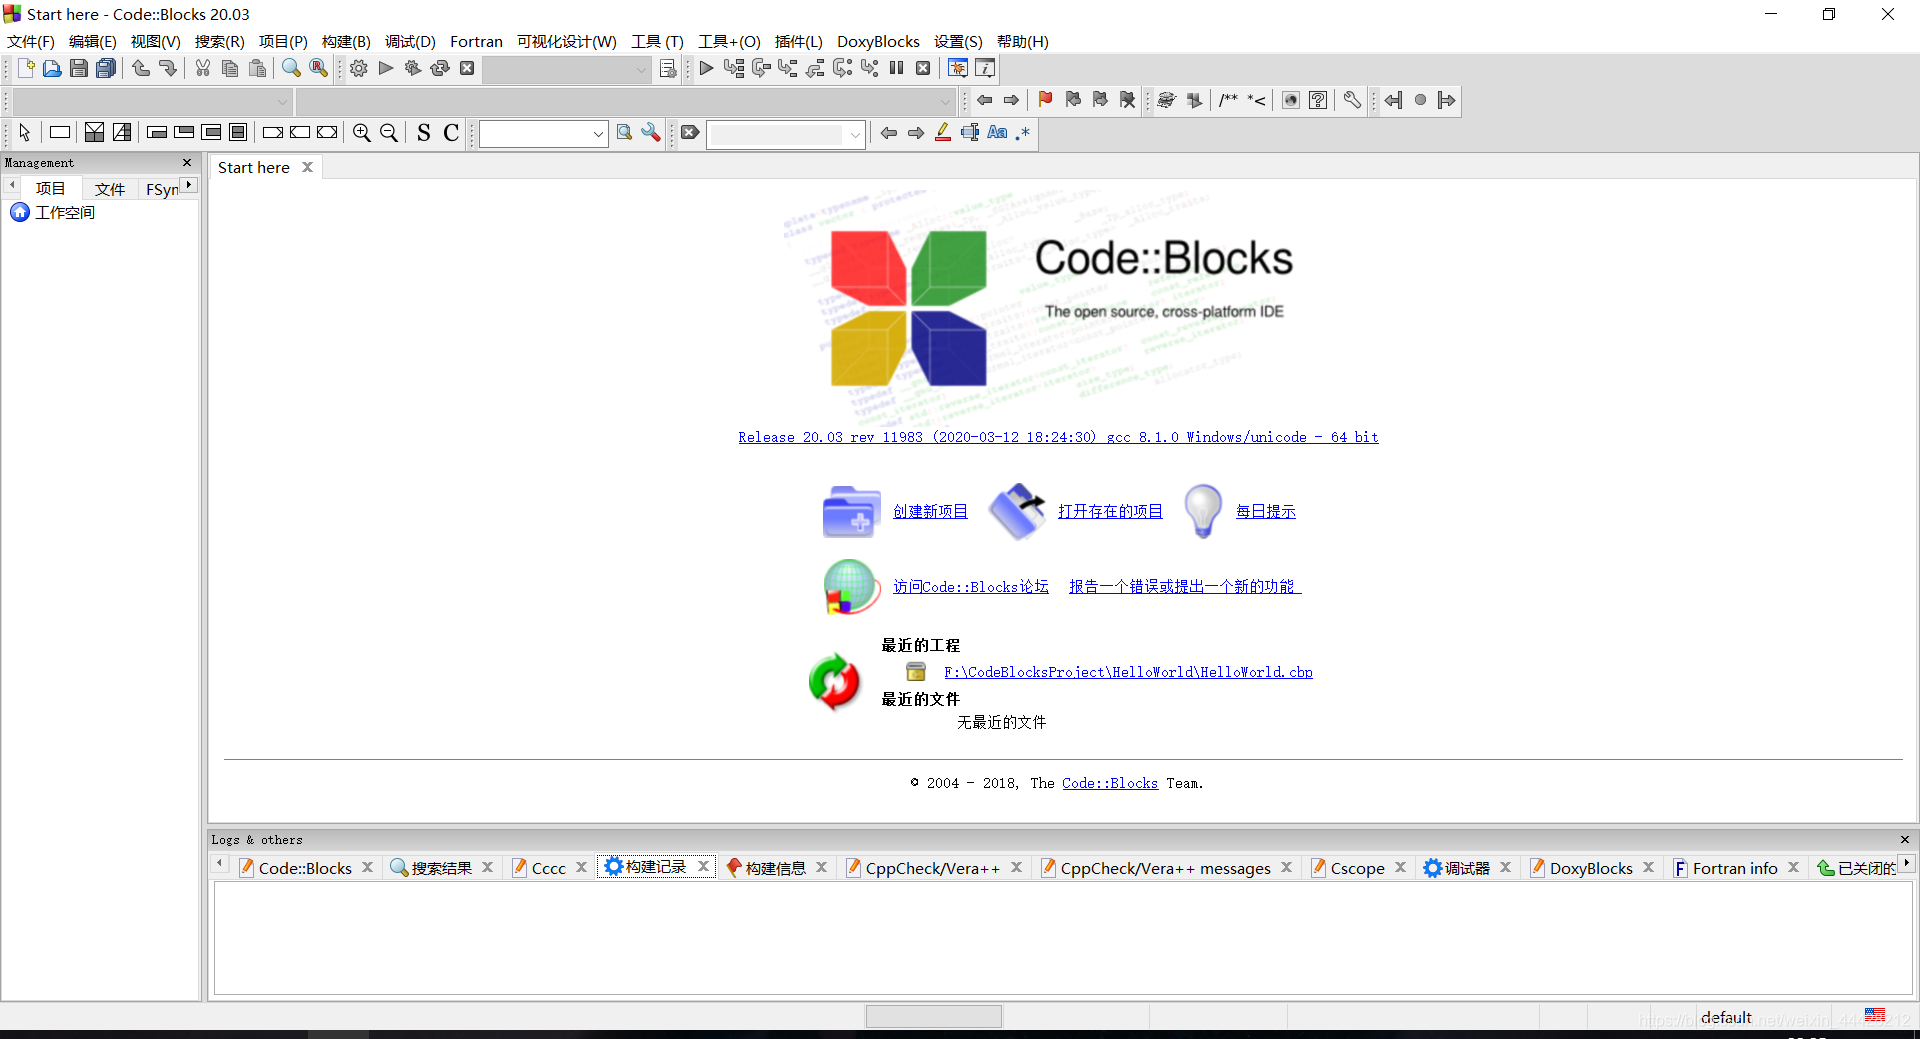The image size is (1920, 1039).
Task: Click the Zoom in magnifier icon
Action: tap(362, 132)
